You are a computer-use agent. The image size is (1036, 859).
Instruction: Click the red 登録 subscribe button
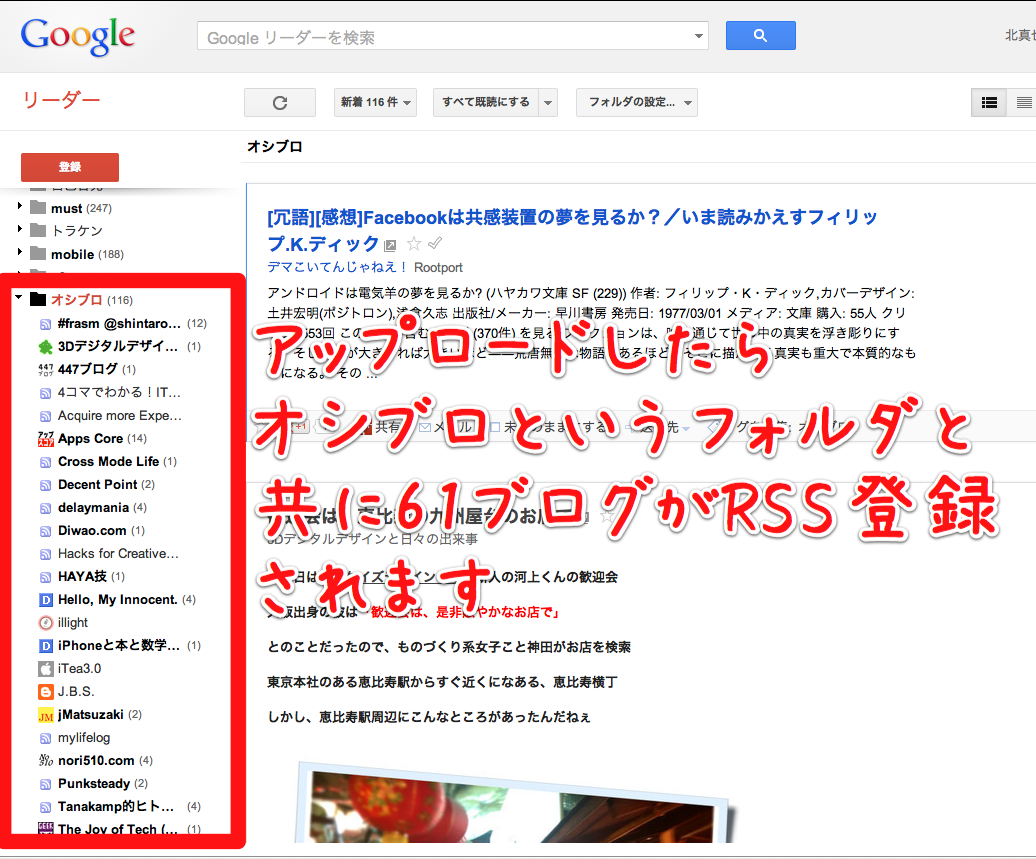point(70,167)
